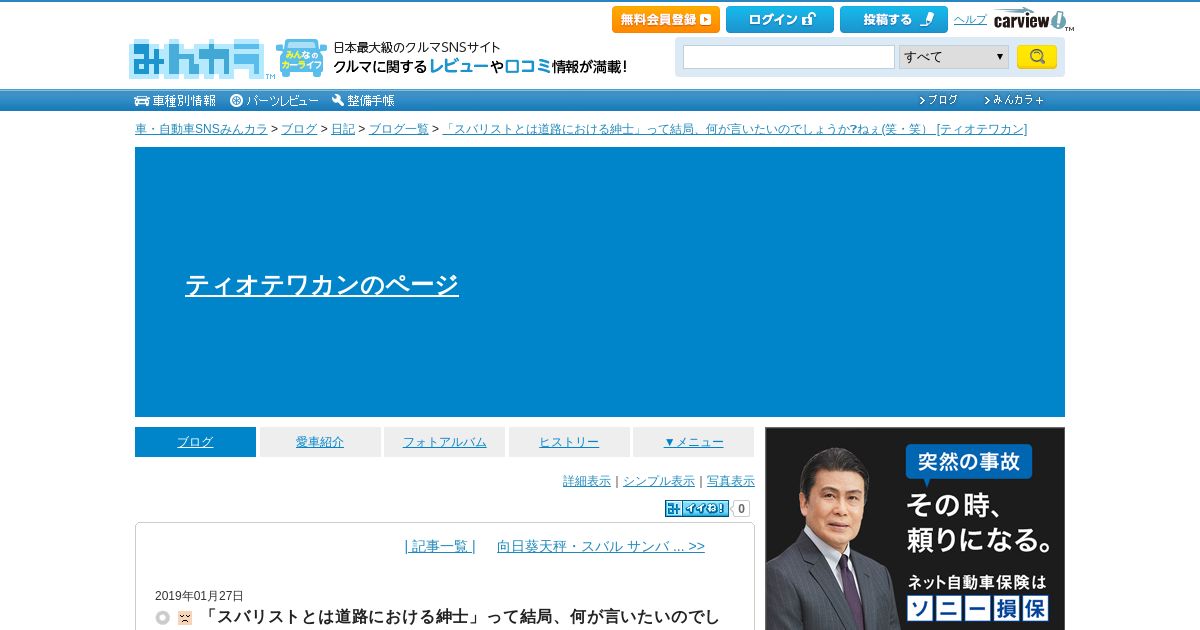Switch to the フォトアルバム tab
The height and width of the screenshot is (630, 1200).
[444, 442]
